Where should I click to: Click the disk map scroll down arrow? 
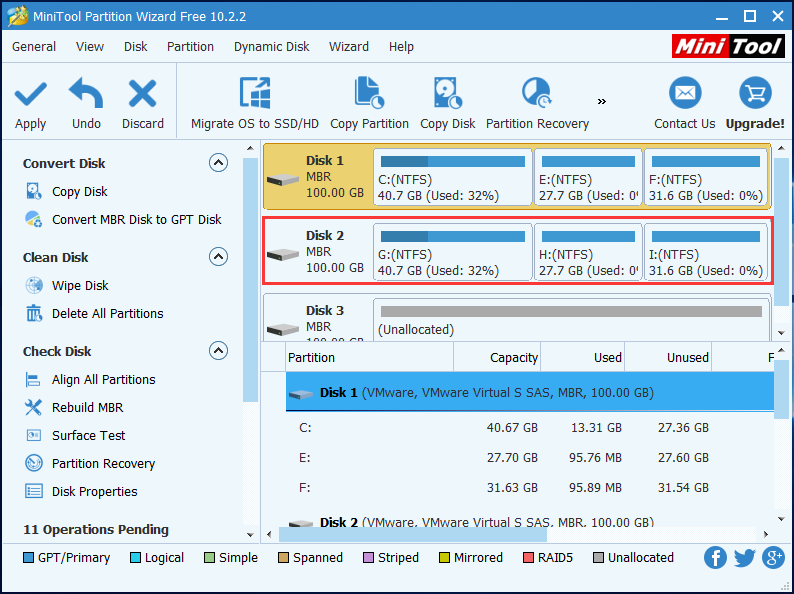coord(781,333)
